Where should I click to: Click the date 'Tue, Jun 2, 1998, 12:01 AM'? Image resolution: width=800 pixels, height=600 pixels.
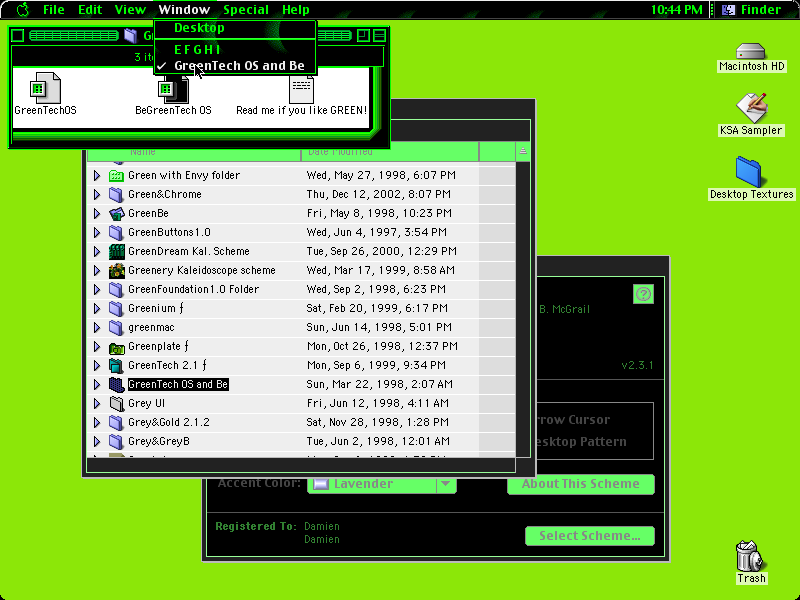point(378,441)
